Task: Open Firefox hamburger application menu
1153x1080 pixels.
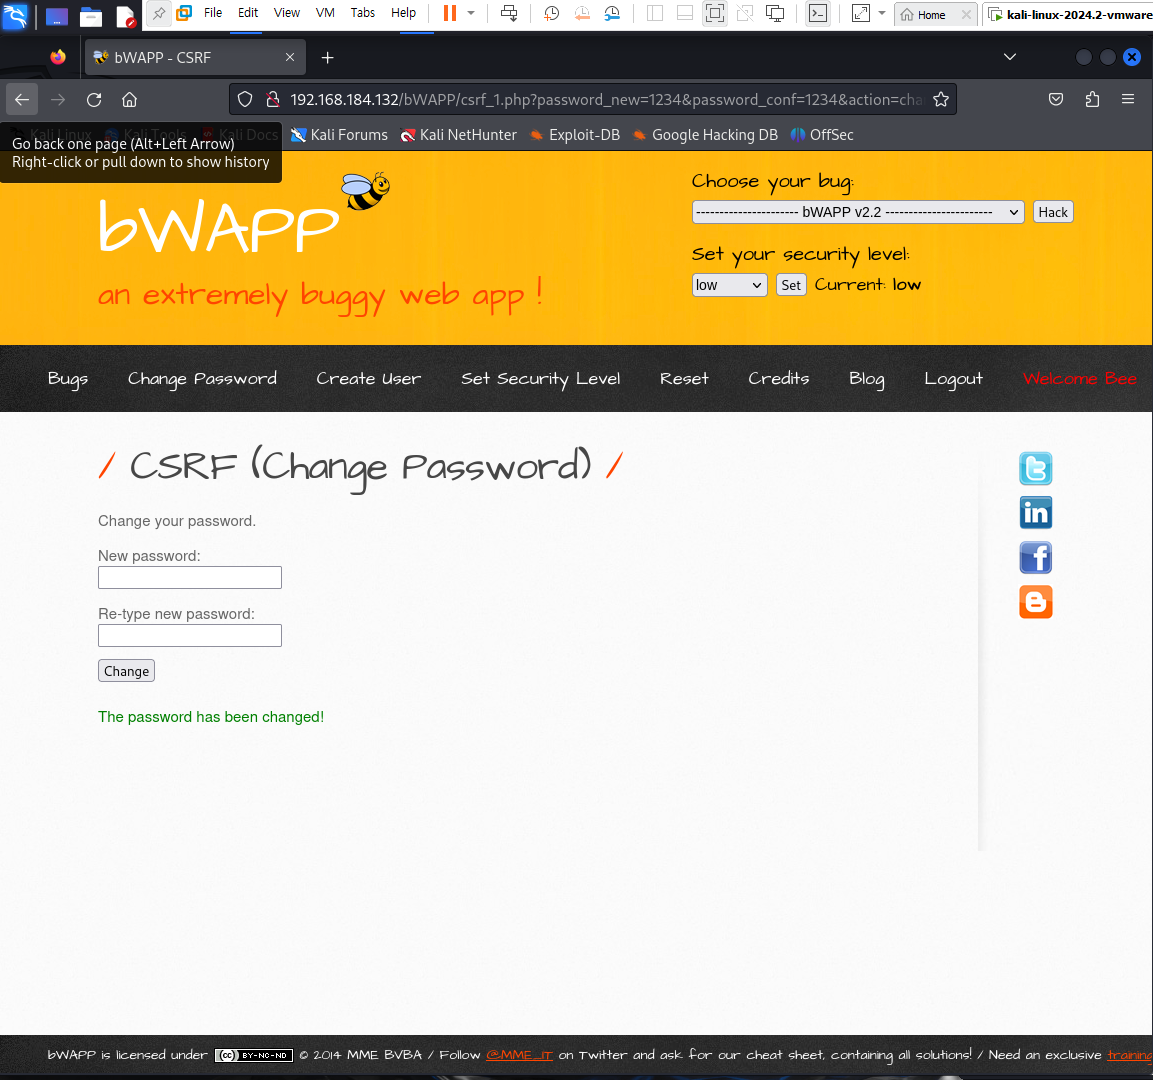Action: [1127, 99]
